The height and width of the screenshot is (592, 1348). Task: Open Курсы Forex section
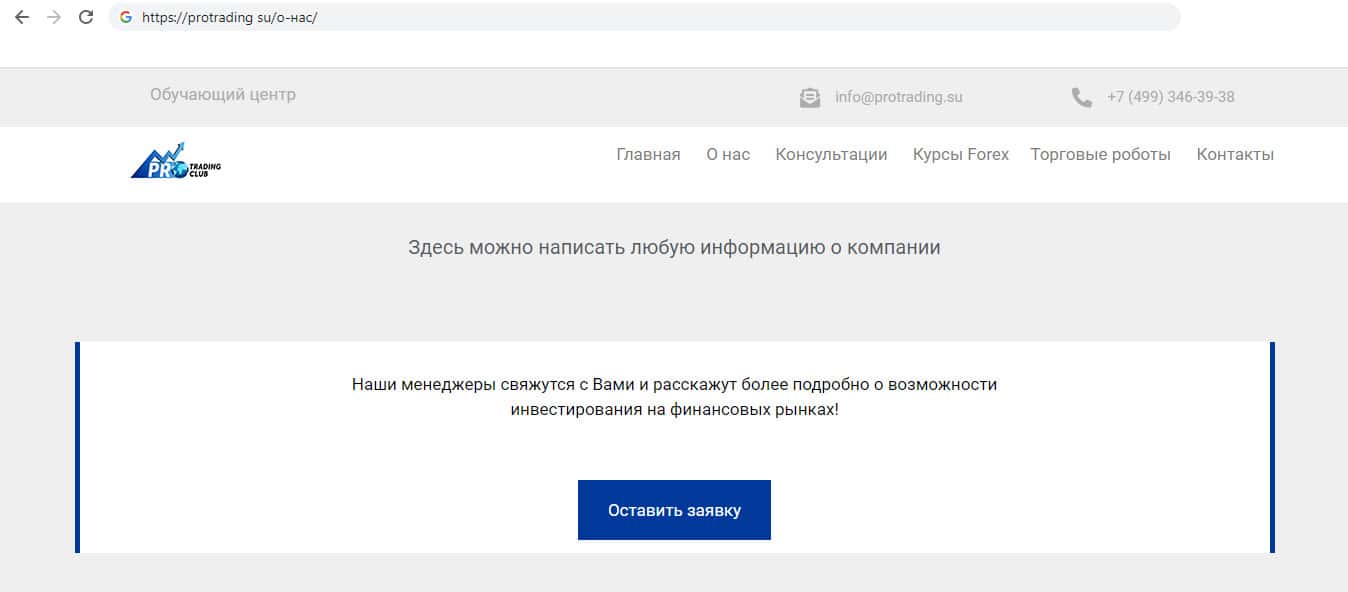coord(960,155)
